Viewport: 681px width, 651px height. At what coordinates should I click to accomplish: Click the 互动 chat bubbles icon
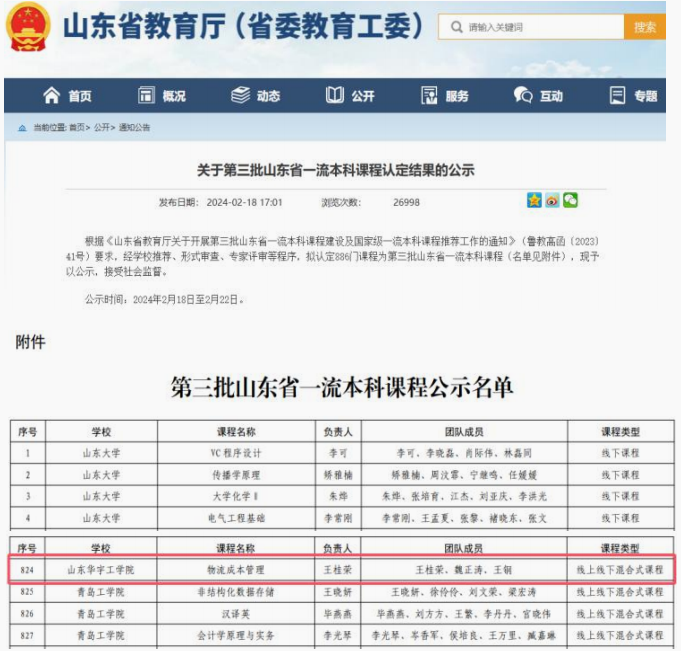tap(523, 95)
